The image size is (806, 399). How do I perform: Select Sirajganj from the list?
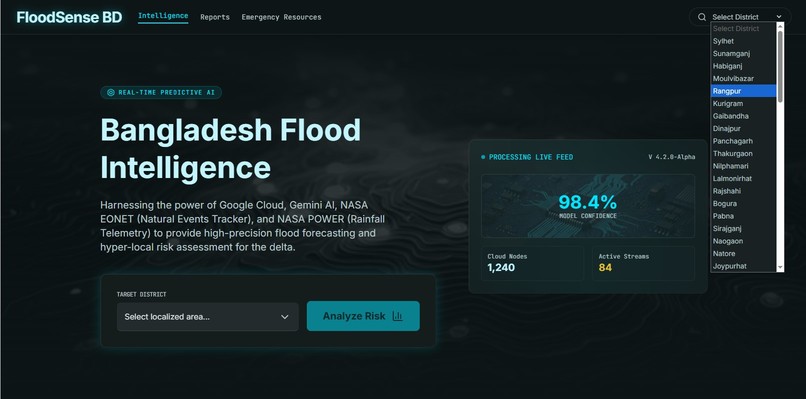point(743,228)
